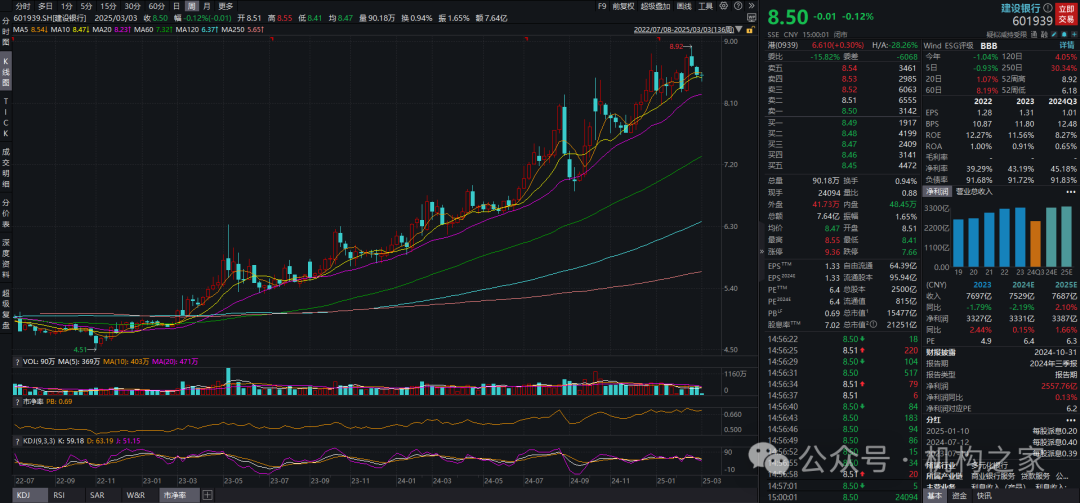Viewport: 1080px width, 503px height.
Task: Open the 前复权 adjustment dropdown
Action: tap(623, 6)
